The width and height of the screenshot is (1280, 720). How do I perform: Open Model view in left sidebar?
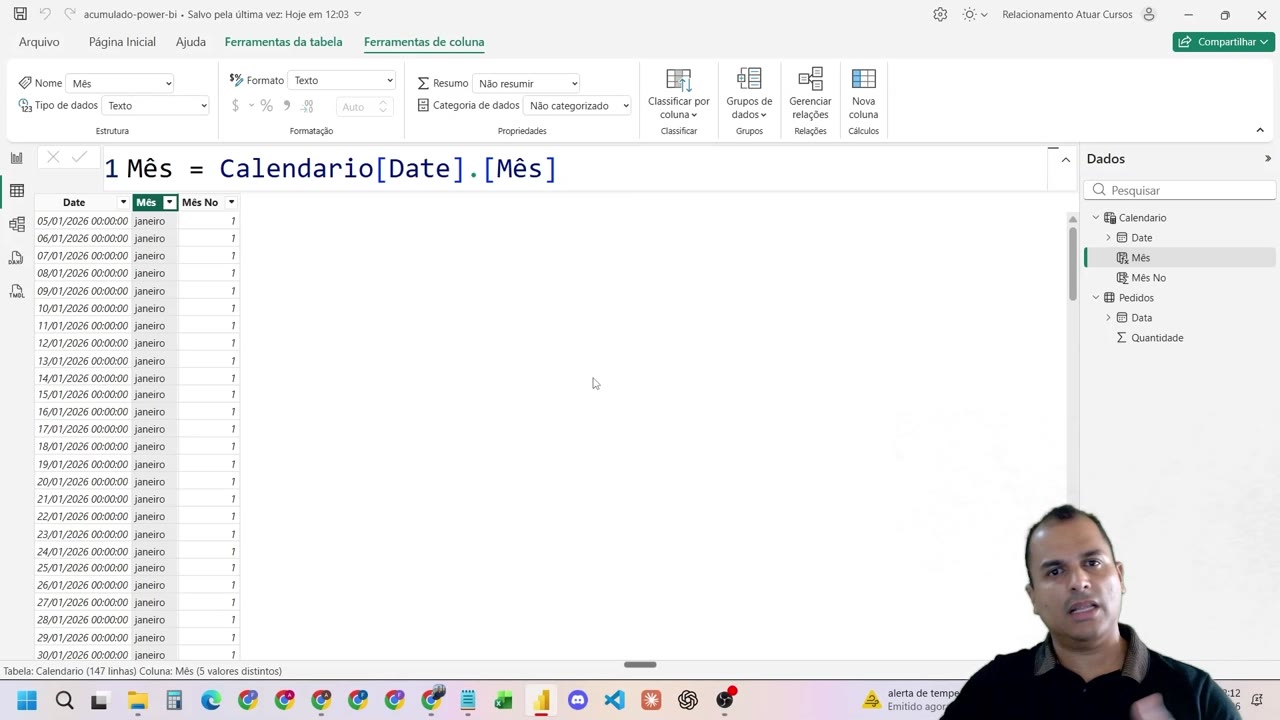(16, 225)
